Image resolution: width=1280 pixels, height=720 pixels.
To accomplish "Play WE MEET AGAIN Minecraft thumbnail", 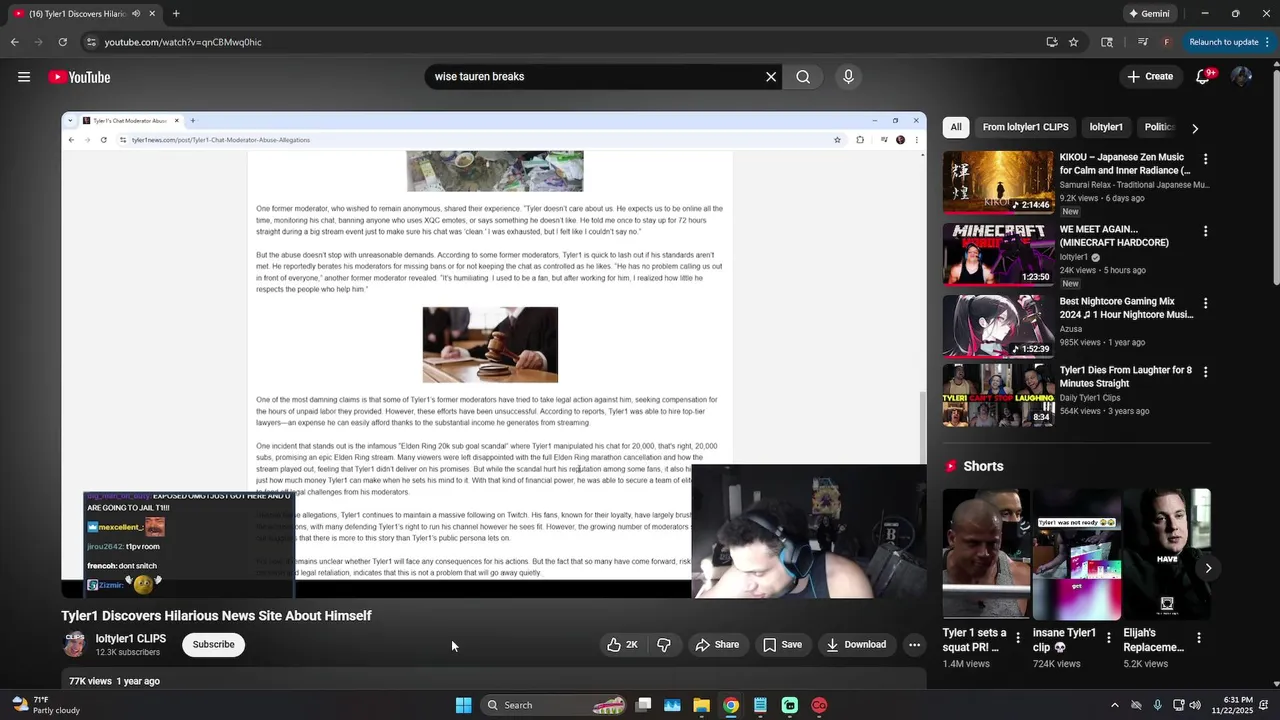I will point(998,254).
